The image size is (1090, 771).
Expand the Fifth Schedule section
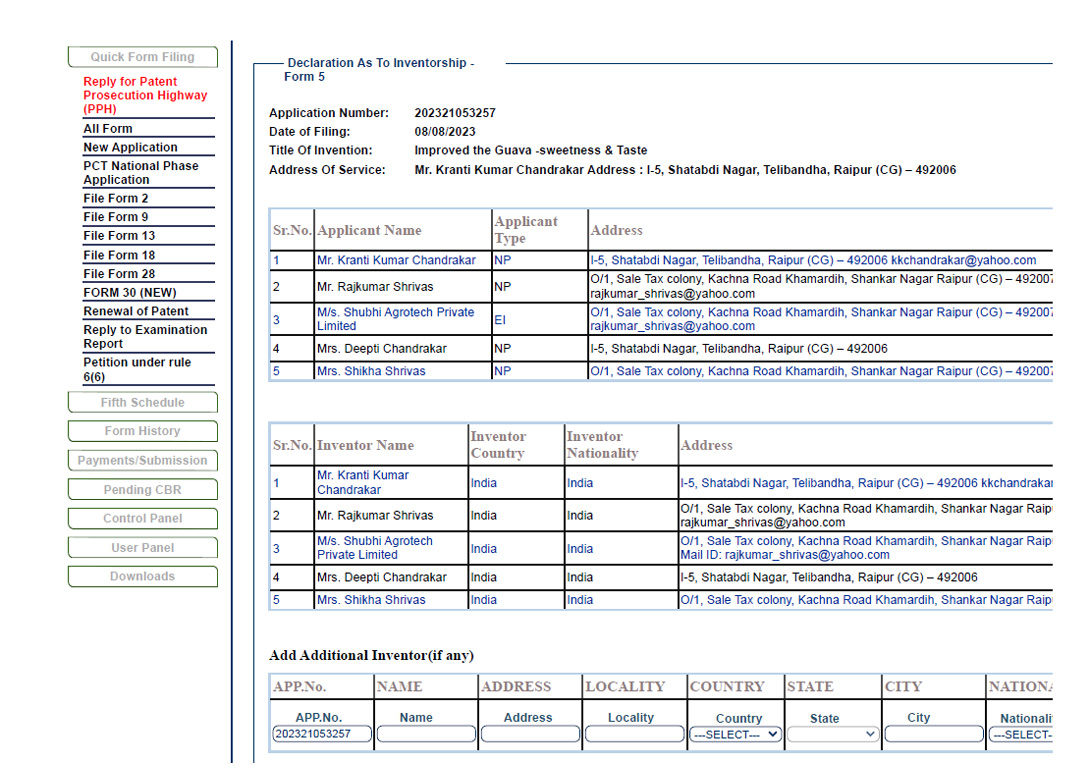point(142,402)
